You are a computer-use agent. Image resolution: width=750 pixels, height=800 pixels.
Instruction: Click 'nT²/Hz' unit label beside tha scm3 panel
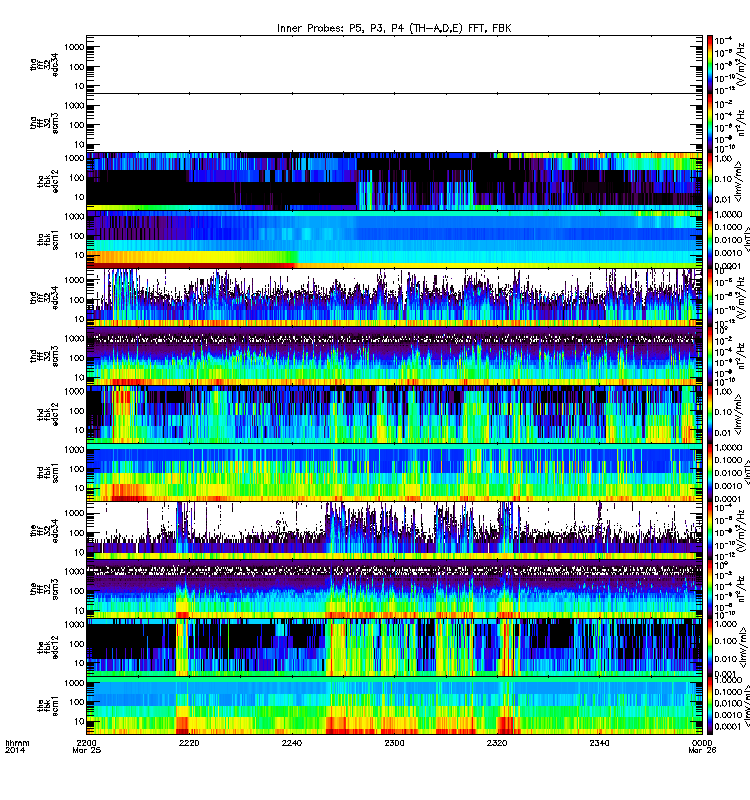point(742,123)
